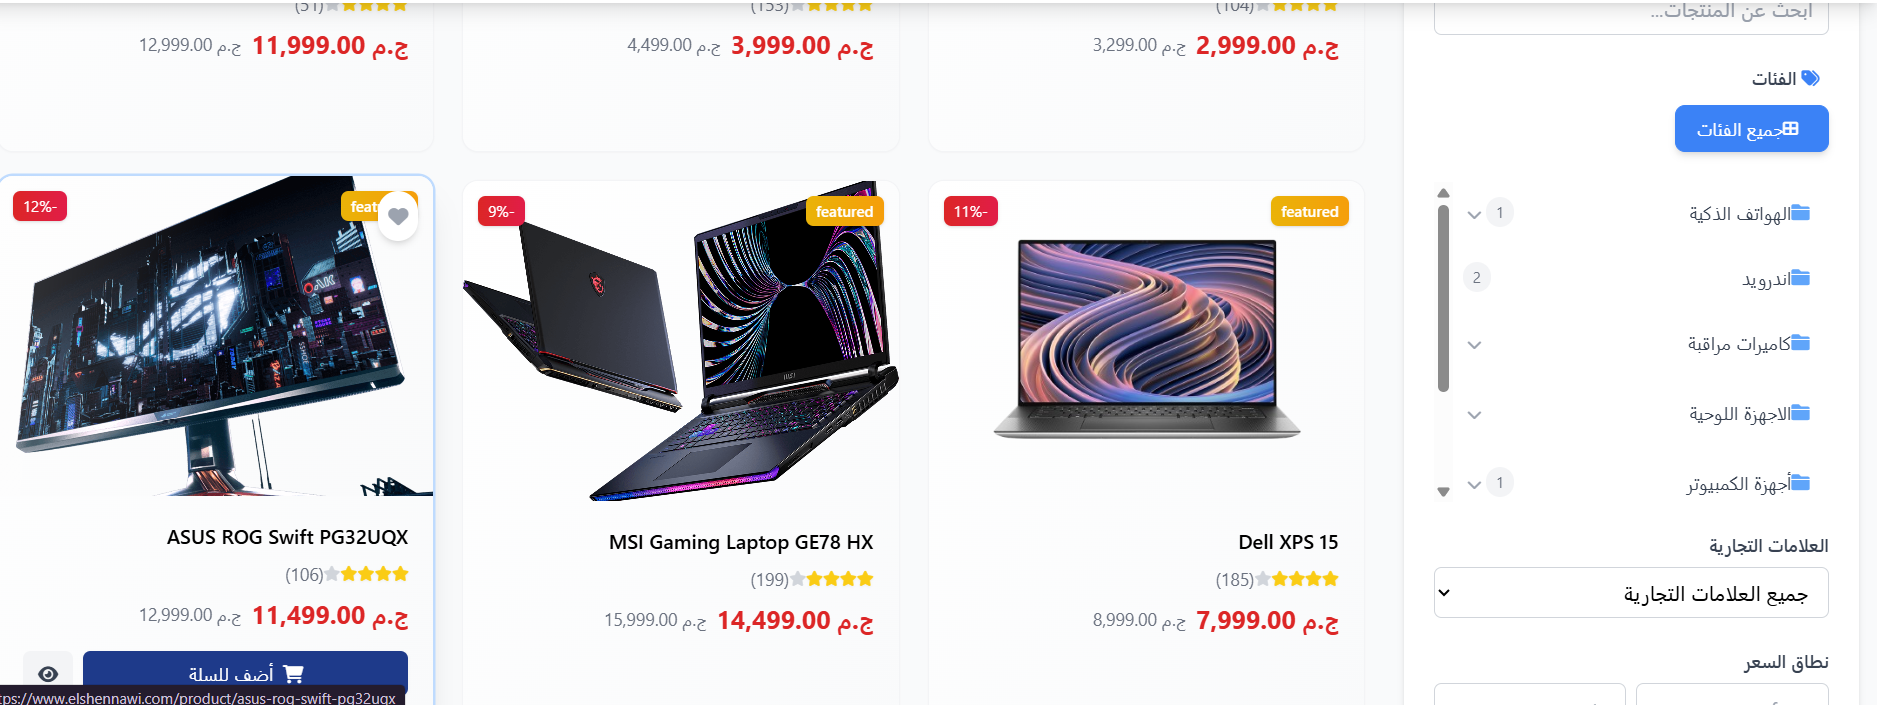Image resolution: width=1877 pixels, height=705 pixels.
Task: Click the category list scrollbar down arrow
Action: pyautogui.click(x=1443, y=491)
